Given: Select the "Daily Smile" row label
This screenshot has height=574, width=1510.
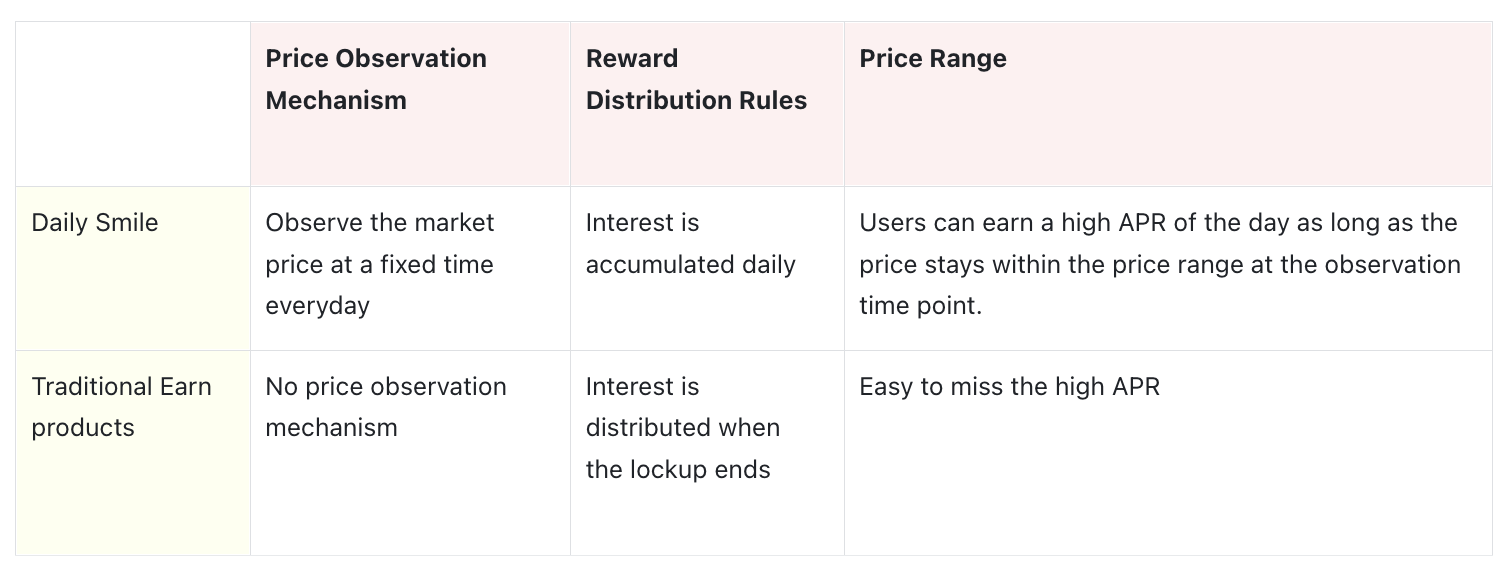Looking at the screenshot, I should click(x=95, y=223).
